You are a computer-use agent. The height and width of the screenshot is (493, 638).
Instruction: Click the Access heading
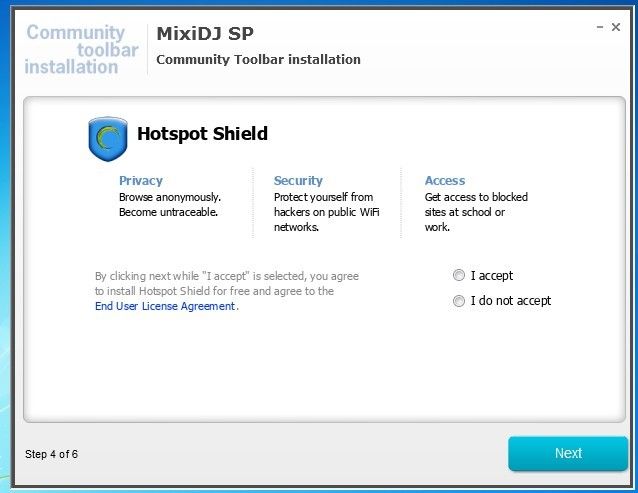(x=445, y=181)
